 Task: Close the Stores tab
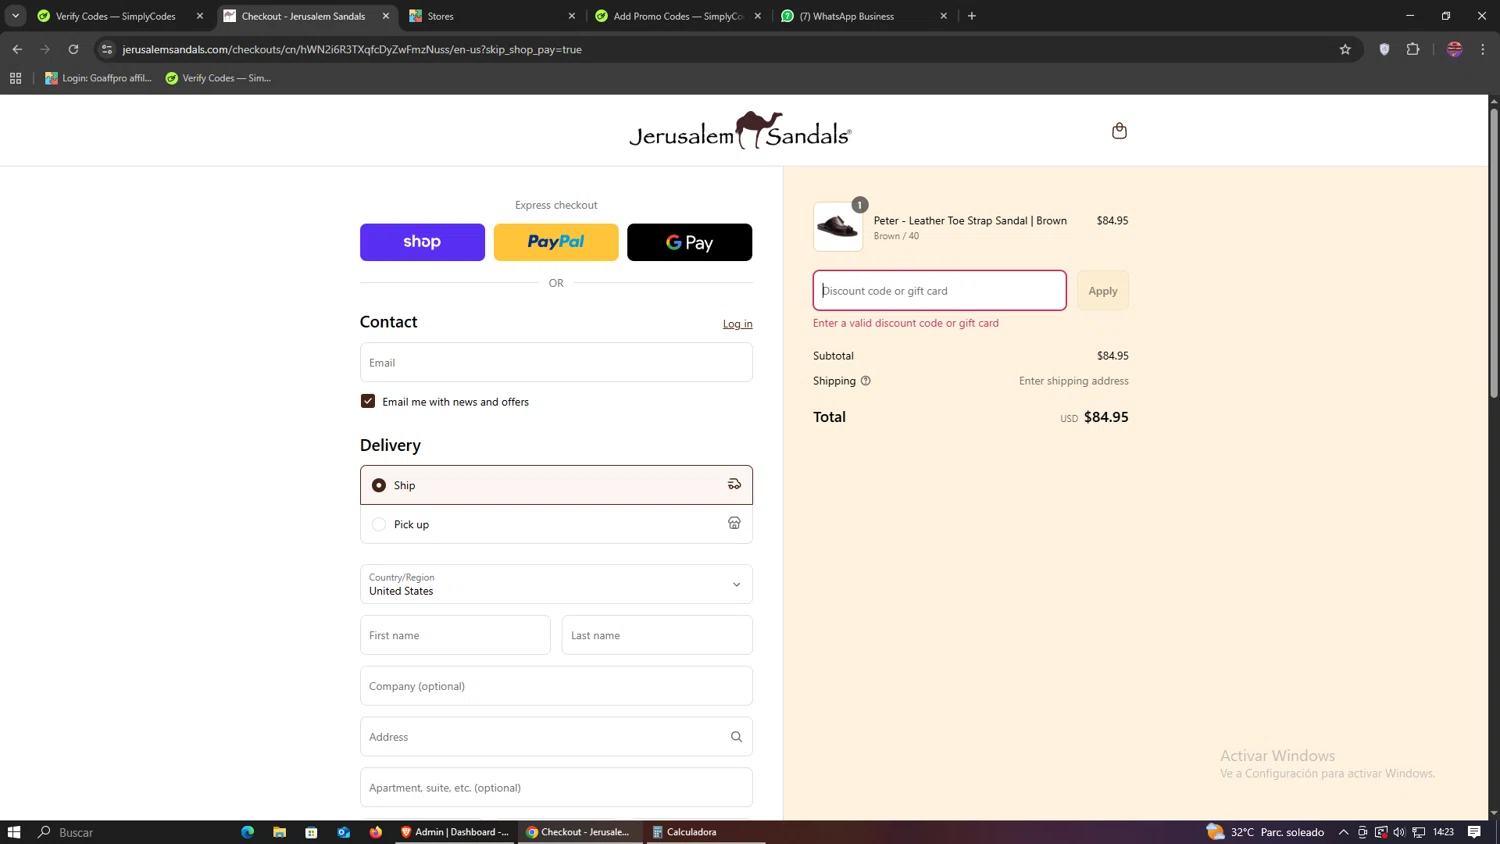coord(572,16)
